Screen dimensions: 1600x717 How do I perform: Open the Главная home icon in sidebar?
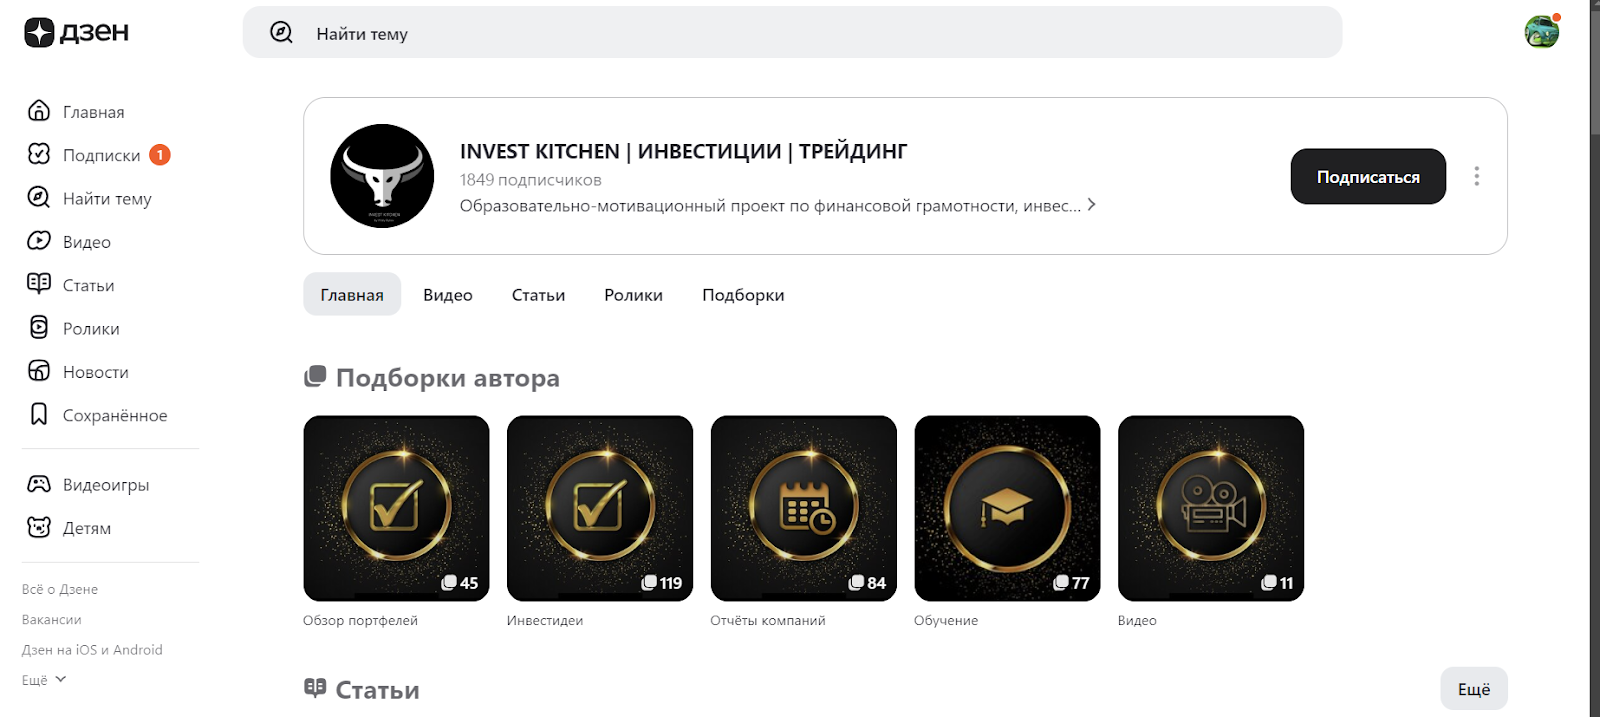39,111
